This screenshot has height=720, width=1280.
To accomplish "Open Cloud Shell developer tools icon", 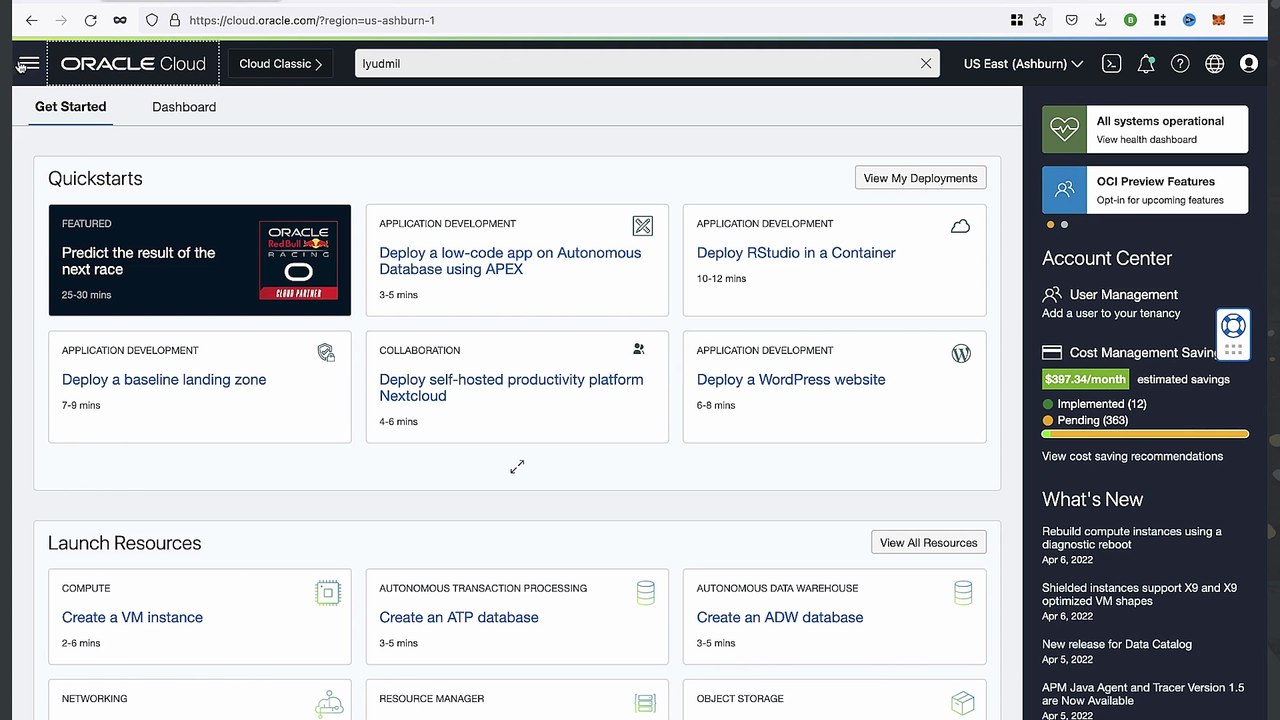I will point(1111,64).
